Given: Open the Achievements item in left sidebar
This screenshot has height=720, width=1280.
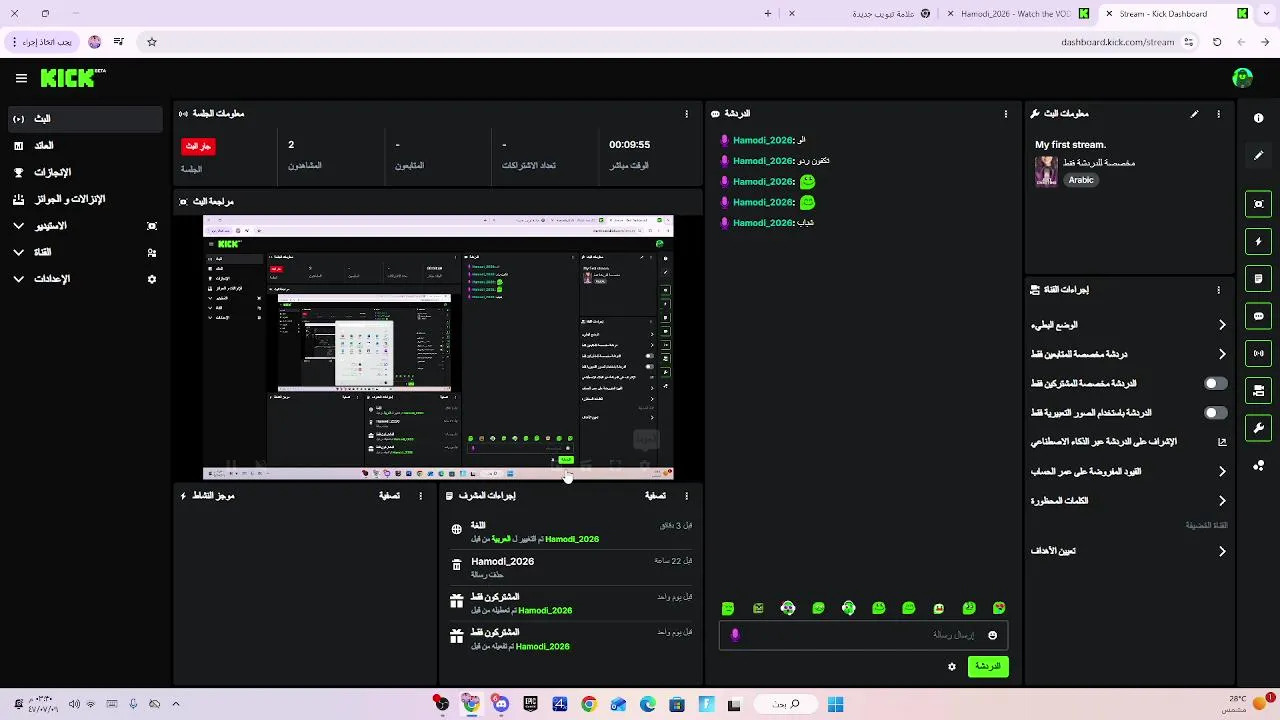Looking at the screenshot, I should pyautogui.click(x=85, y=172).
